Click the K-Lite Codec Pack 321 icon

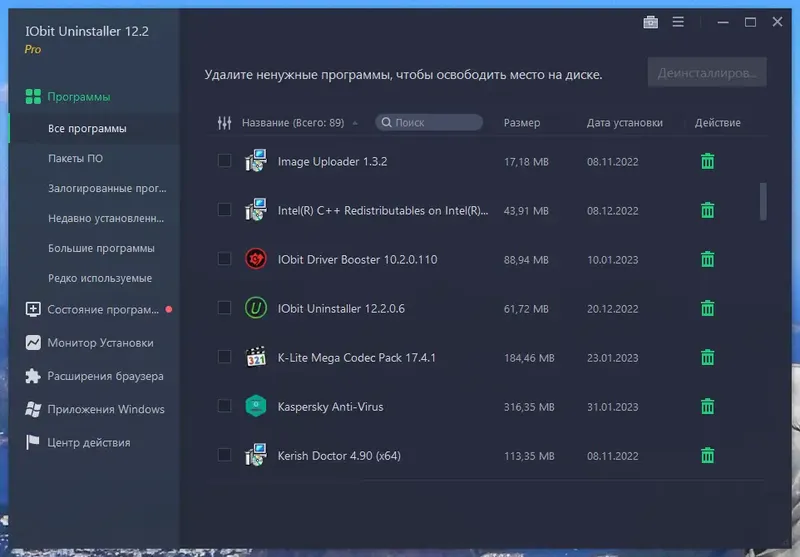point(256,357)
